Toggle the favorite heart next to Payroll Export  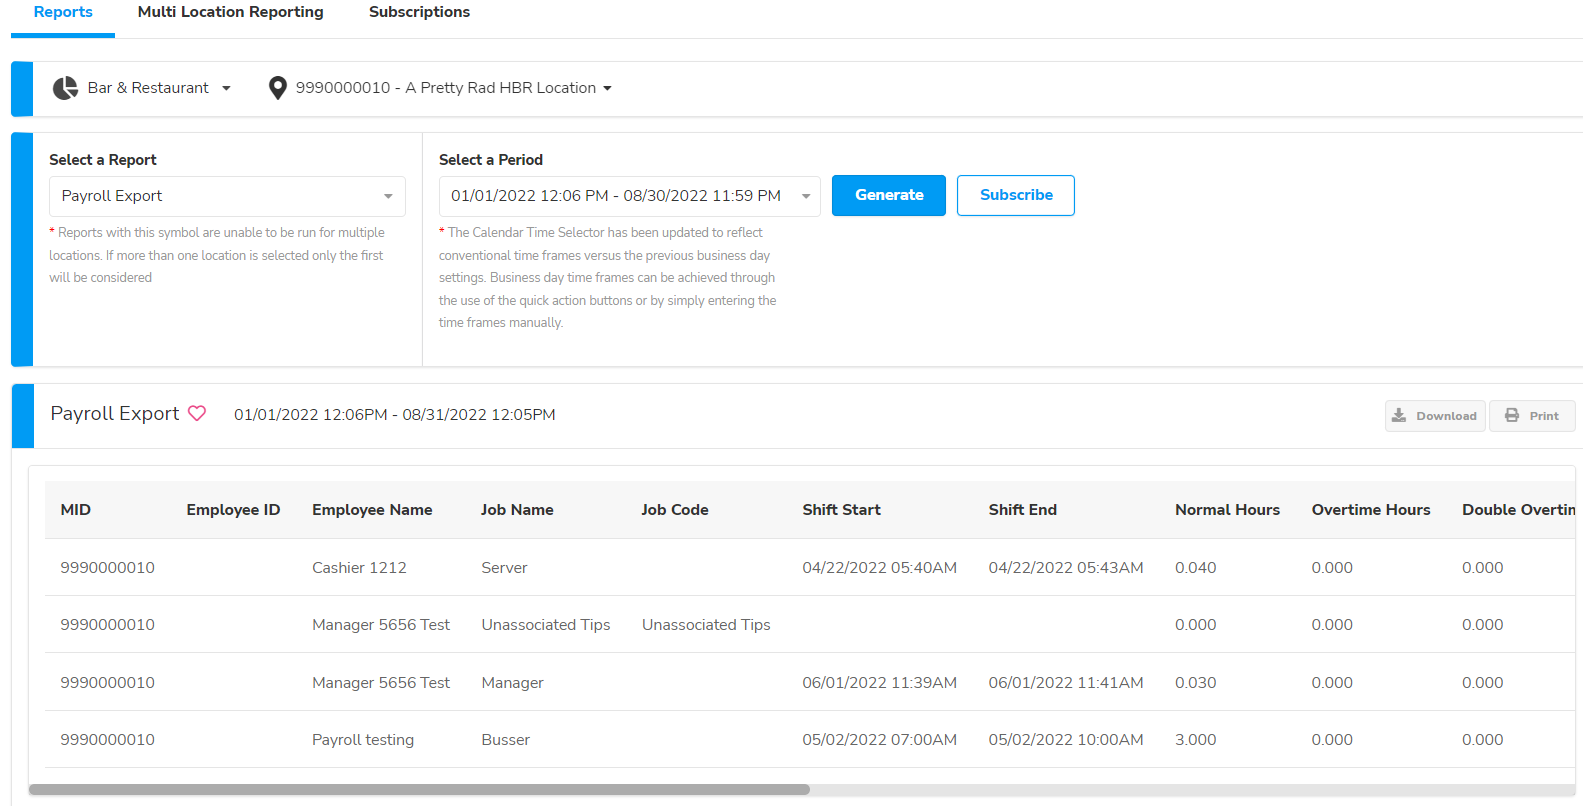[197, 414]
